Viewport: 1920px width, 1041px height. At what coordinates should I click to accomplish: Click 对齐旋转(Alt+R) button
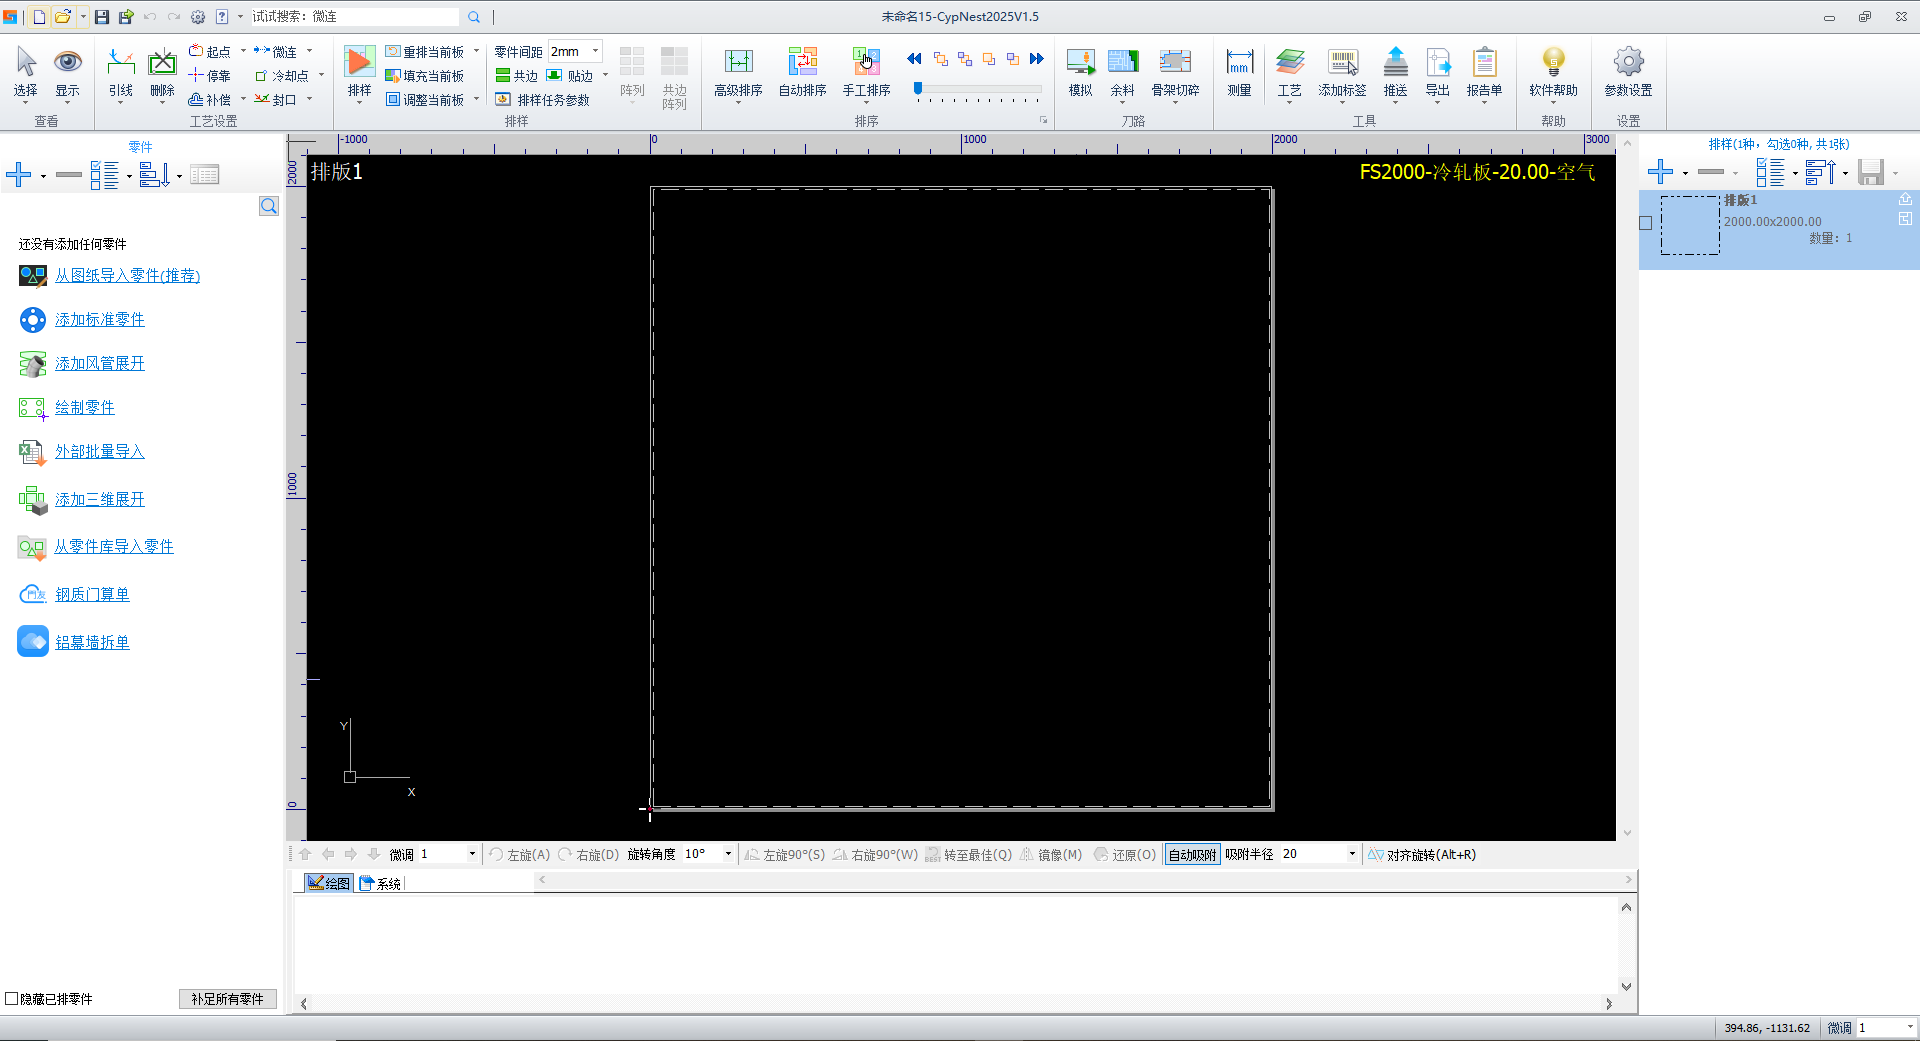click(x=1422, y=855)
